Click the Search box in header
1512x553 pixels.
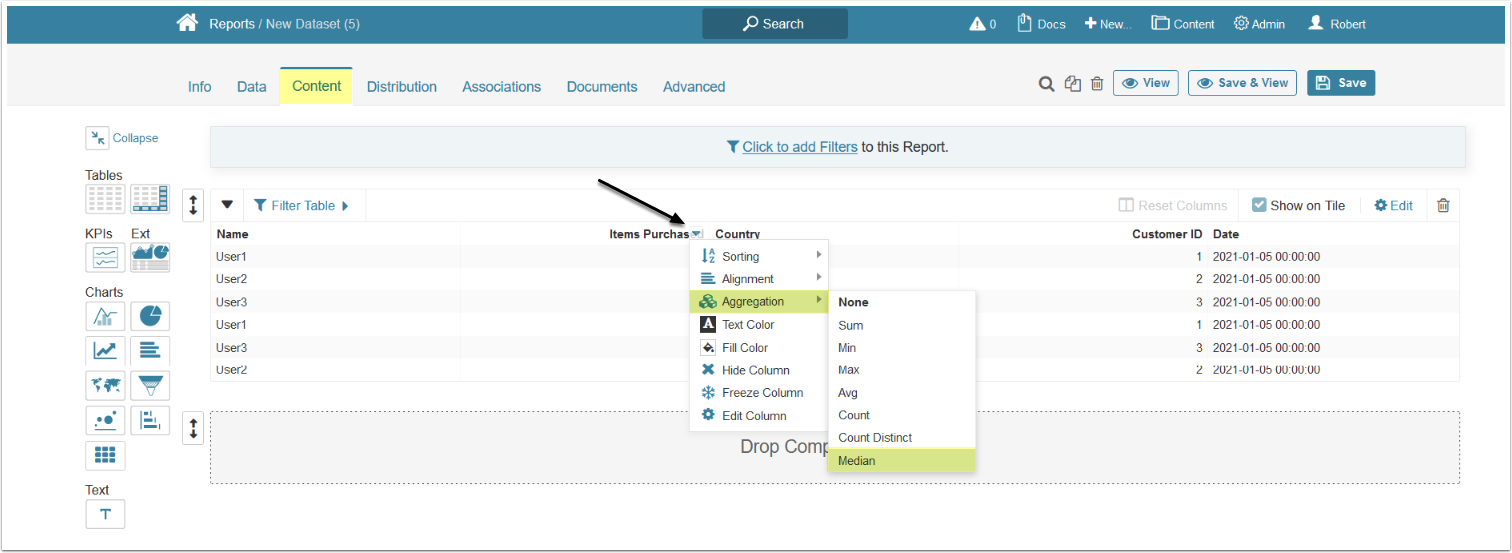[775, 24]
